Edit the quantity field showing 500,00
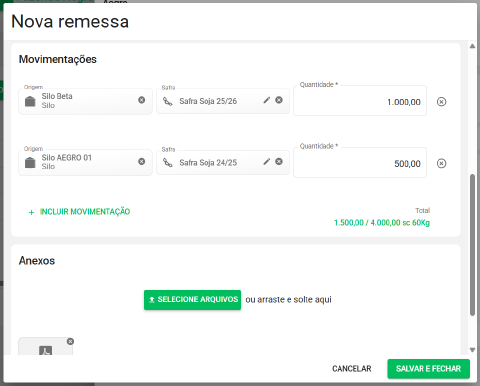 [x=360, y=163]
